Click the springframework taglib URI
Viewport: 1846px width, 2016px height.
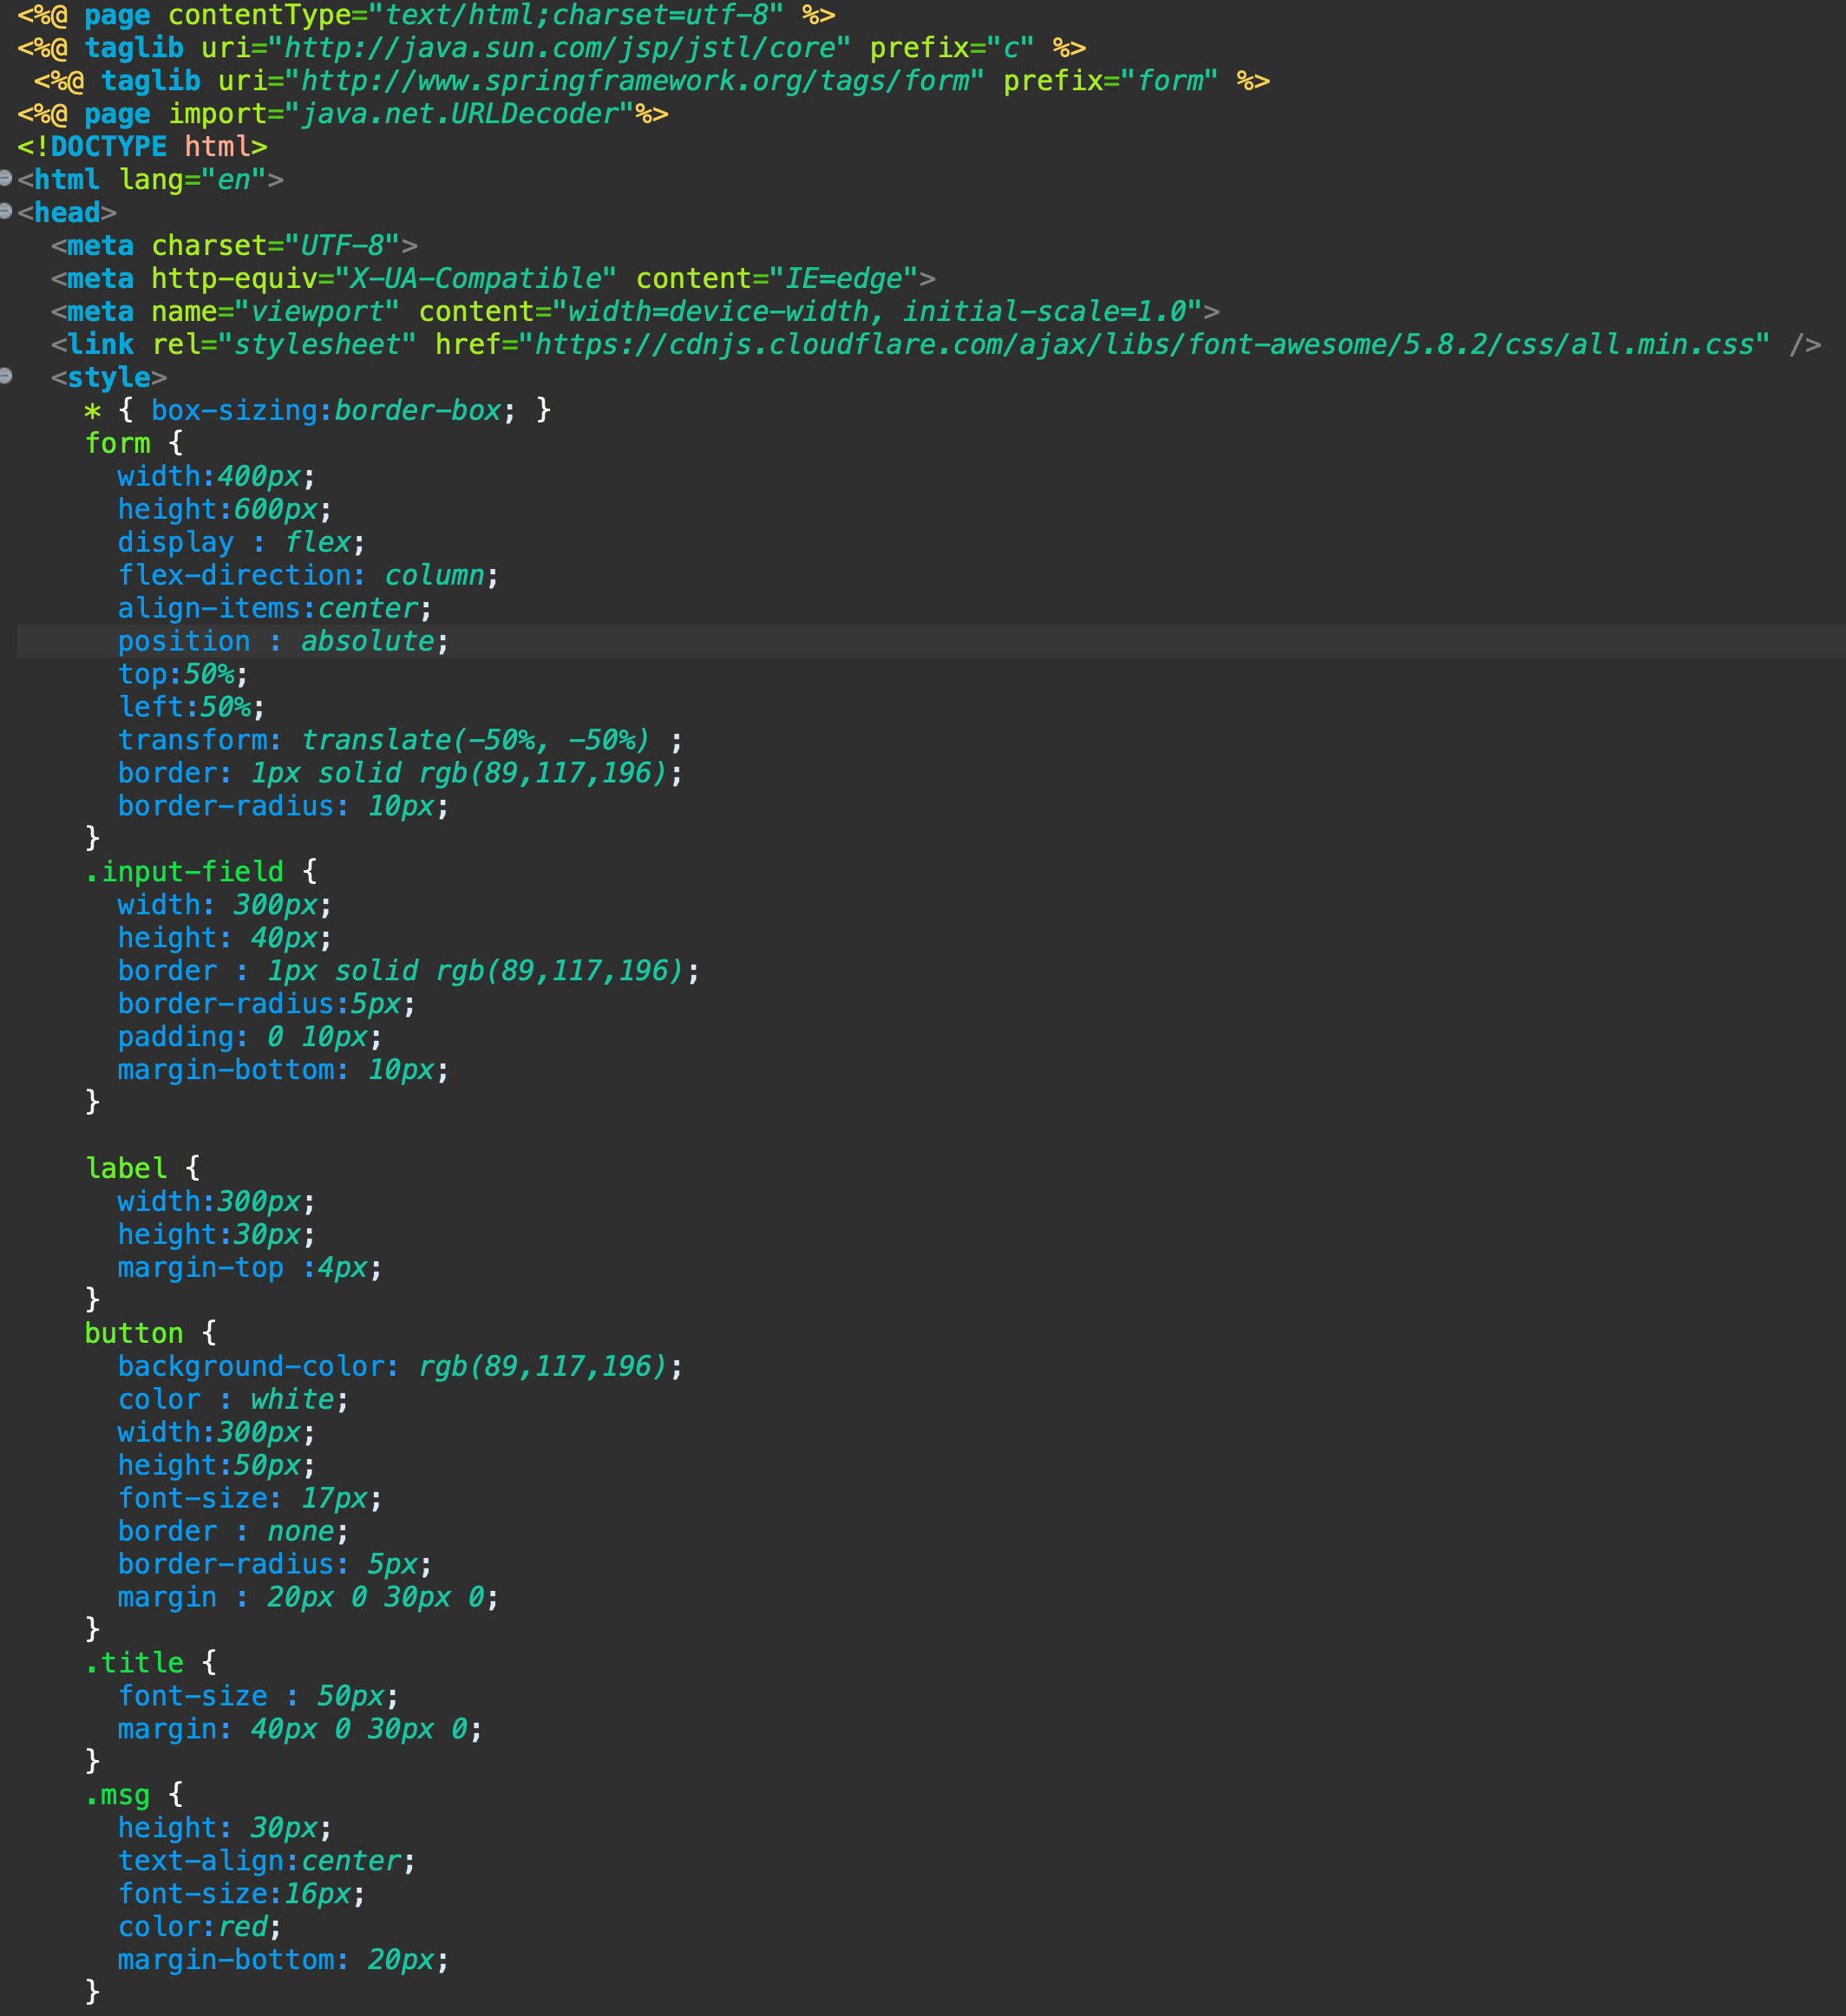pos(634,81)
